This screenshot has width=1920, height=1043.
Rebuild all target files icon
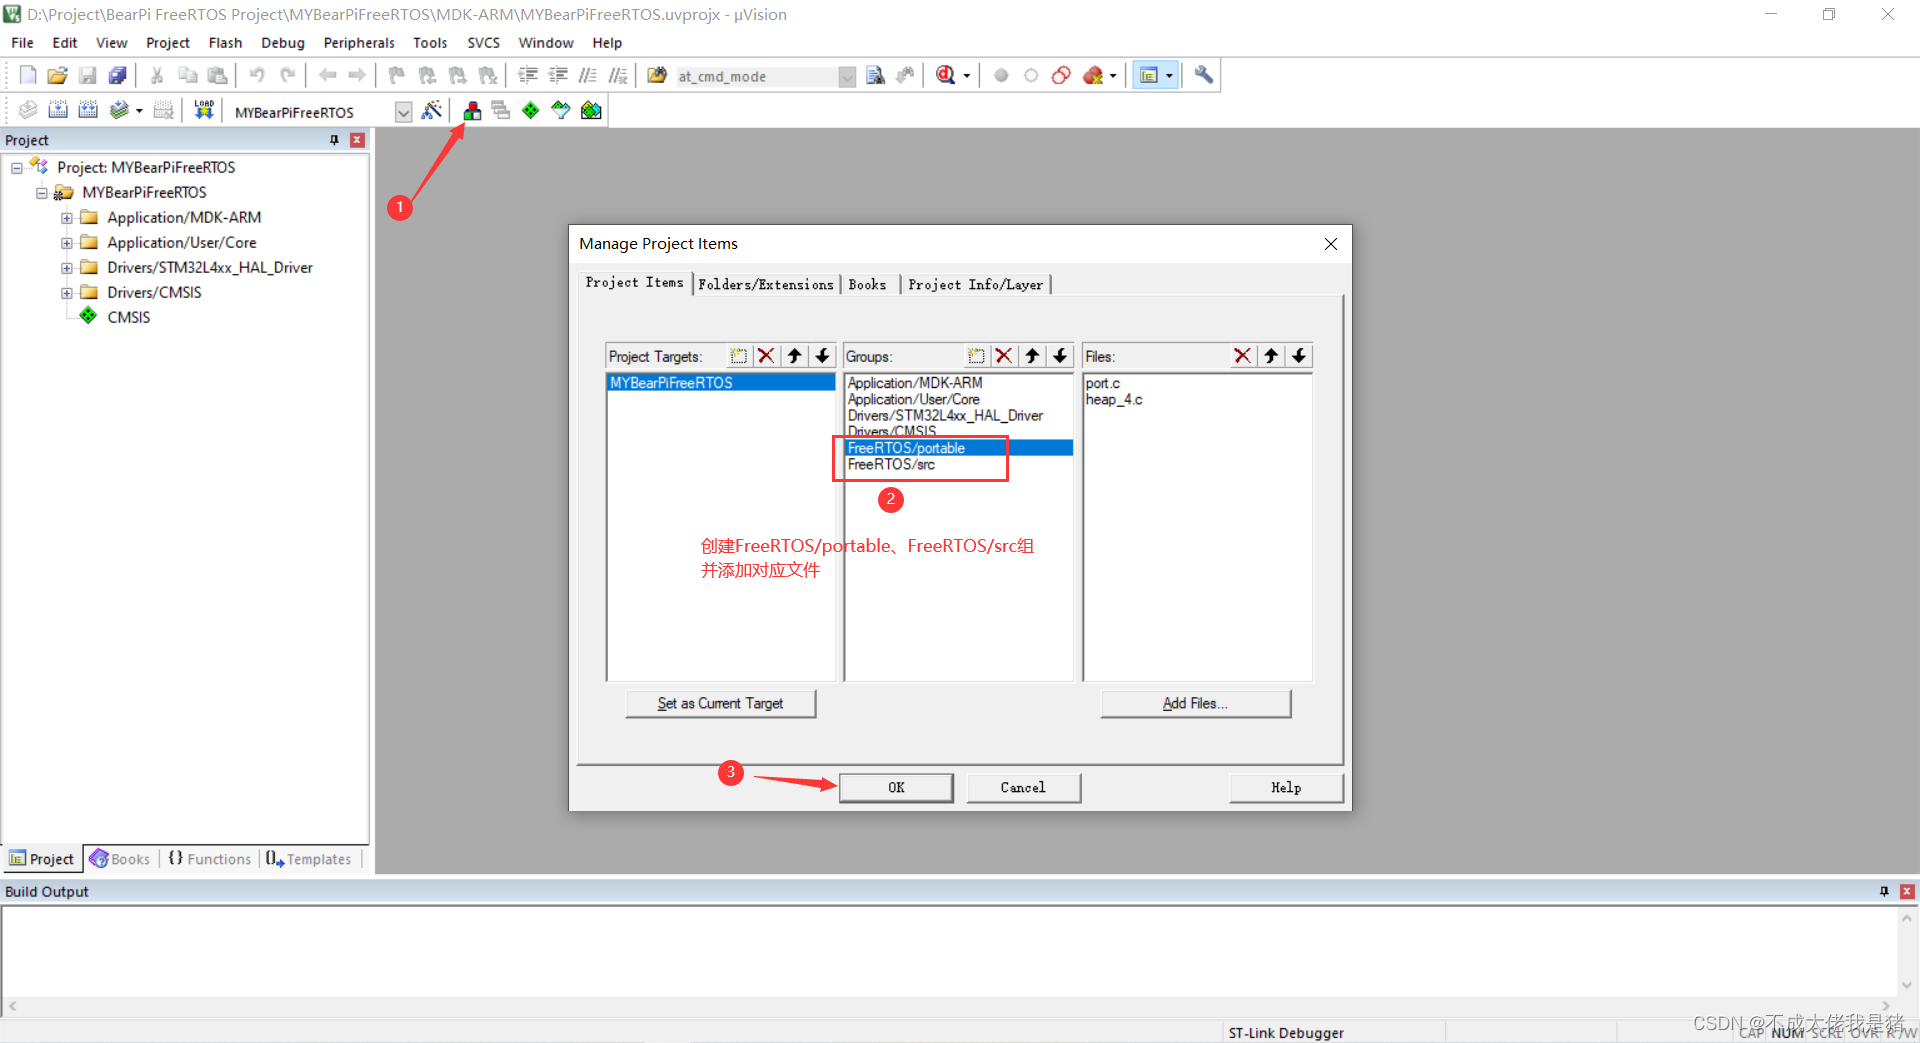click(x=88, y=110)
